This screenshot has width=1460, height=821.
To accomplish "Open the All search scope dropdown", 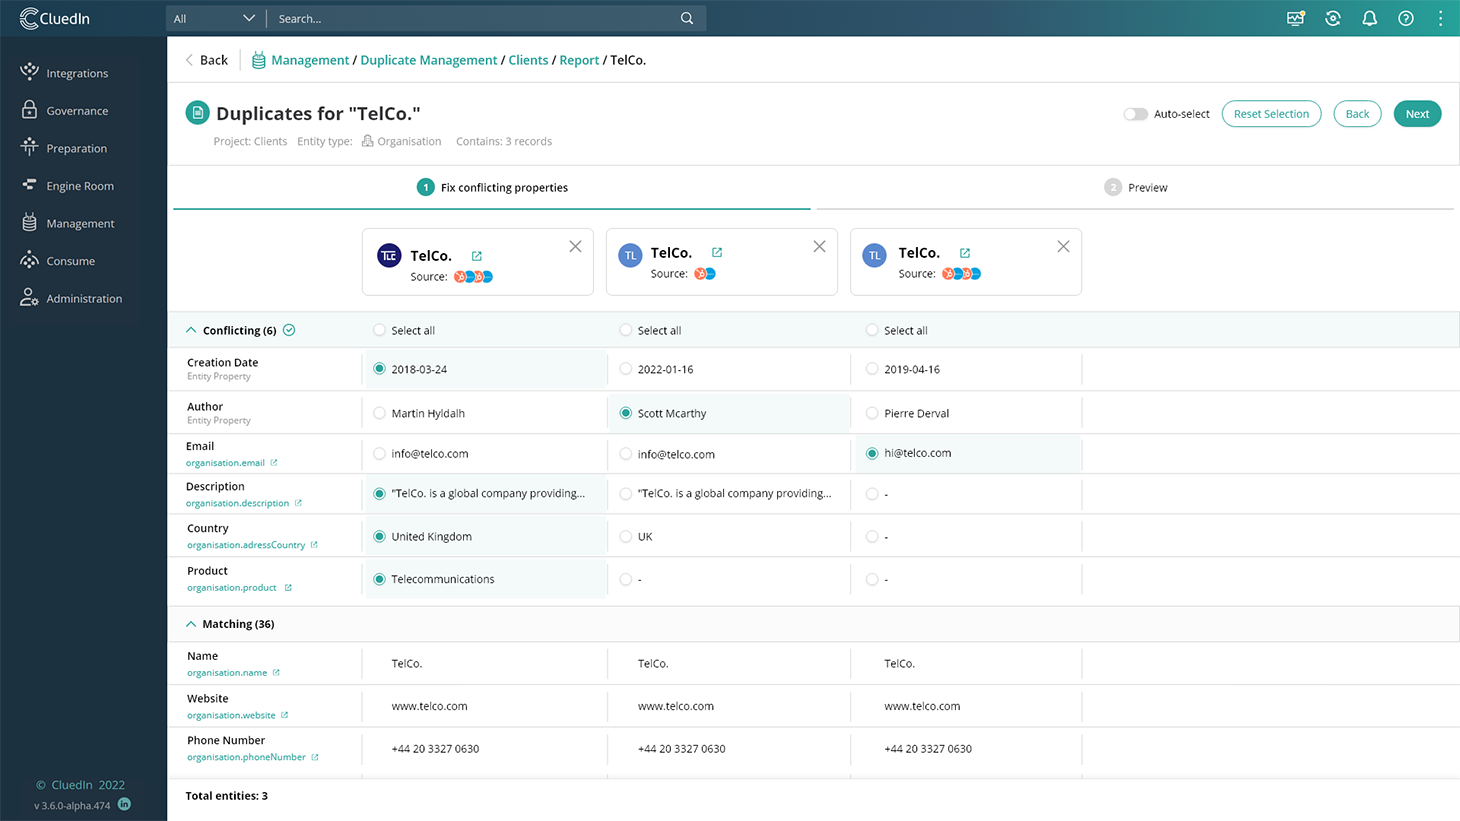I will tap(214, 18).
